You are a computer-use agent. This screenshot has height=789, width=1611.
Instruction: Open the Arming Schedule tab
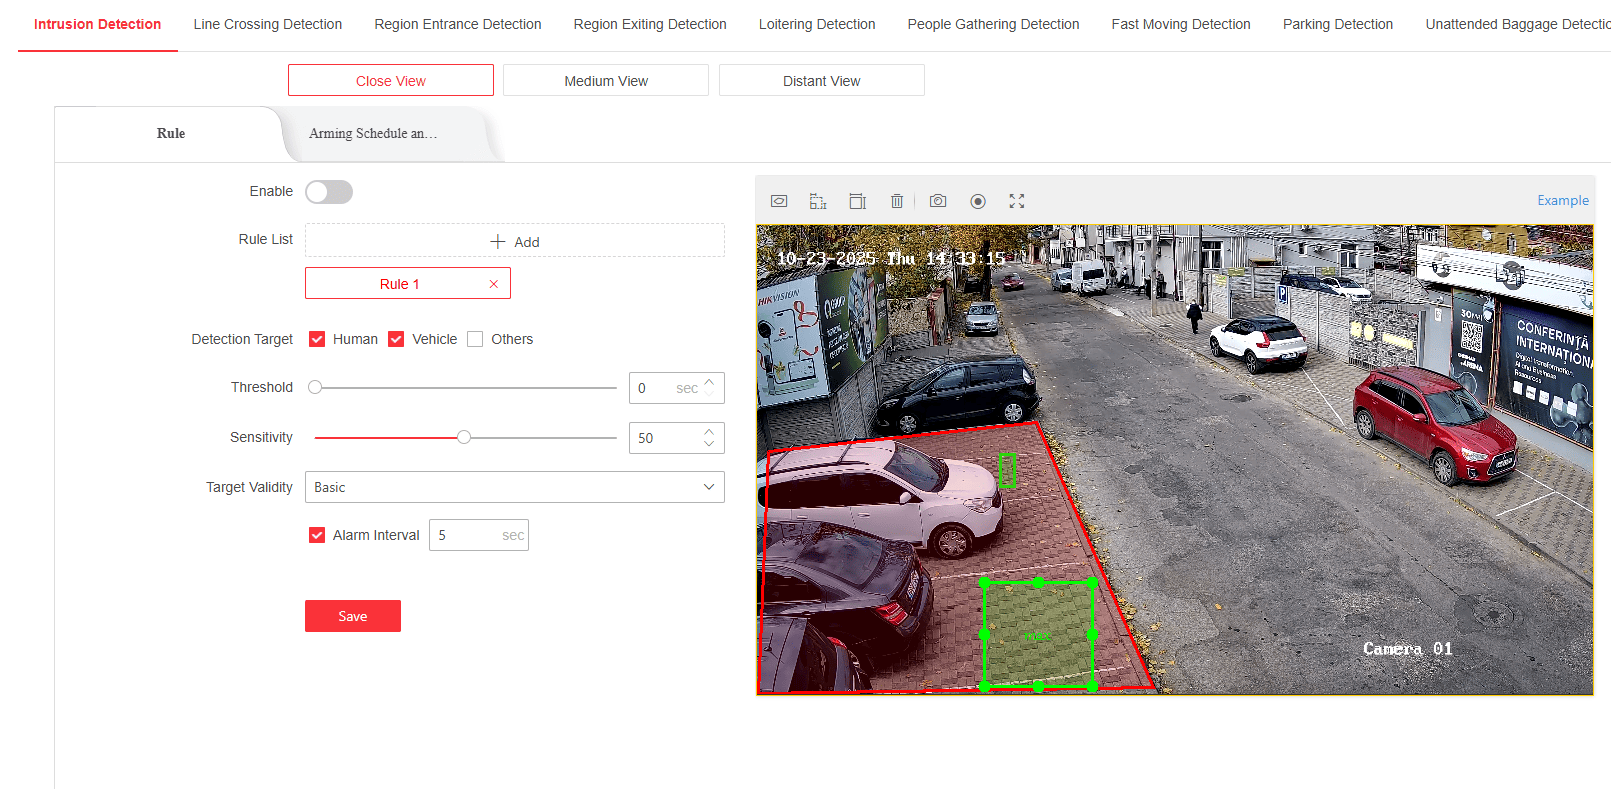(373, 133)
